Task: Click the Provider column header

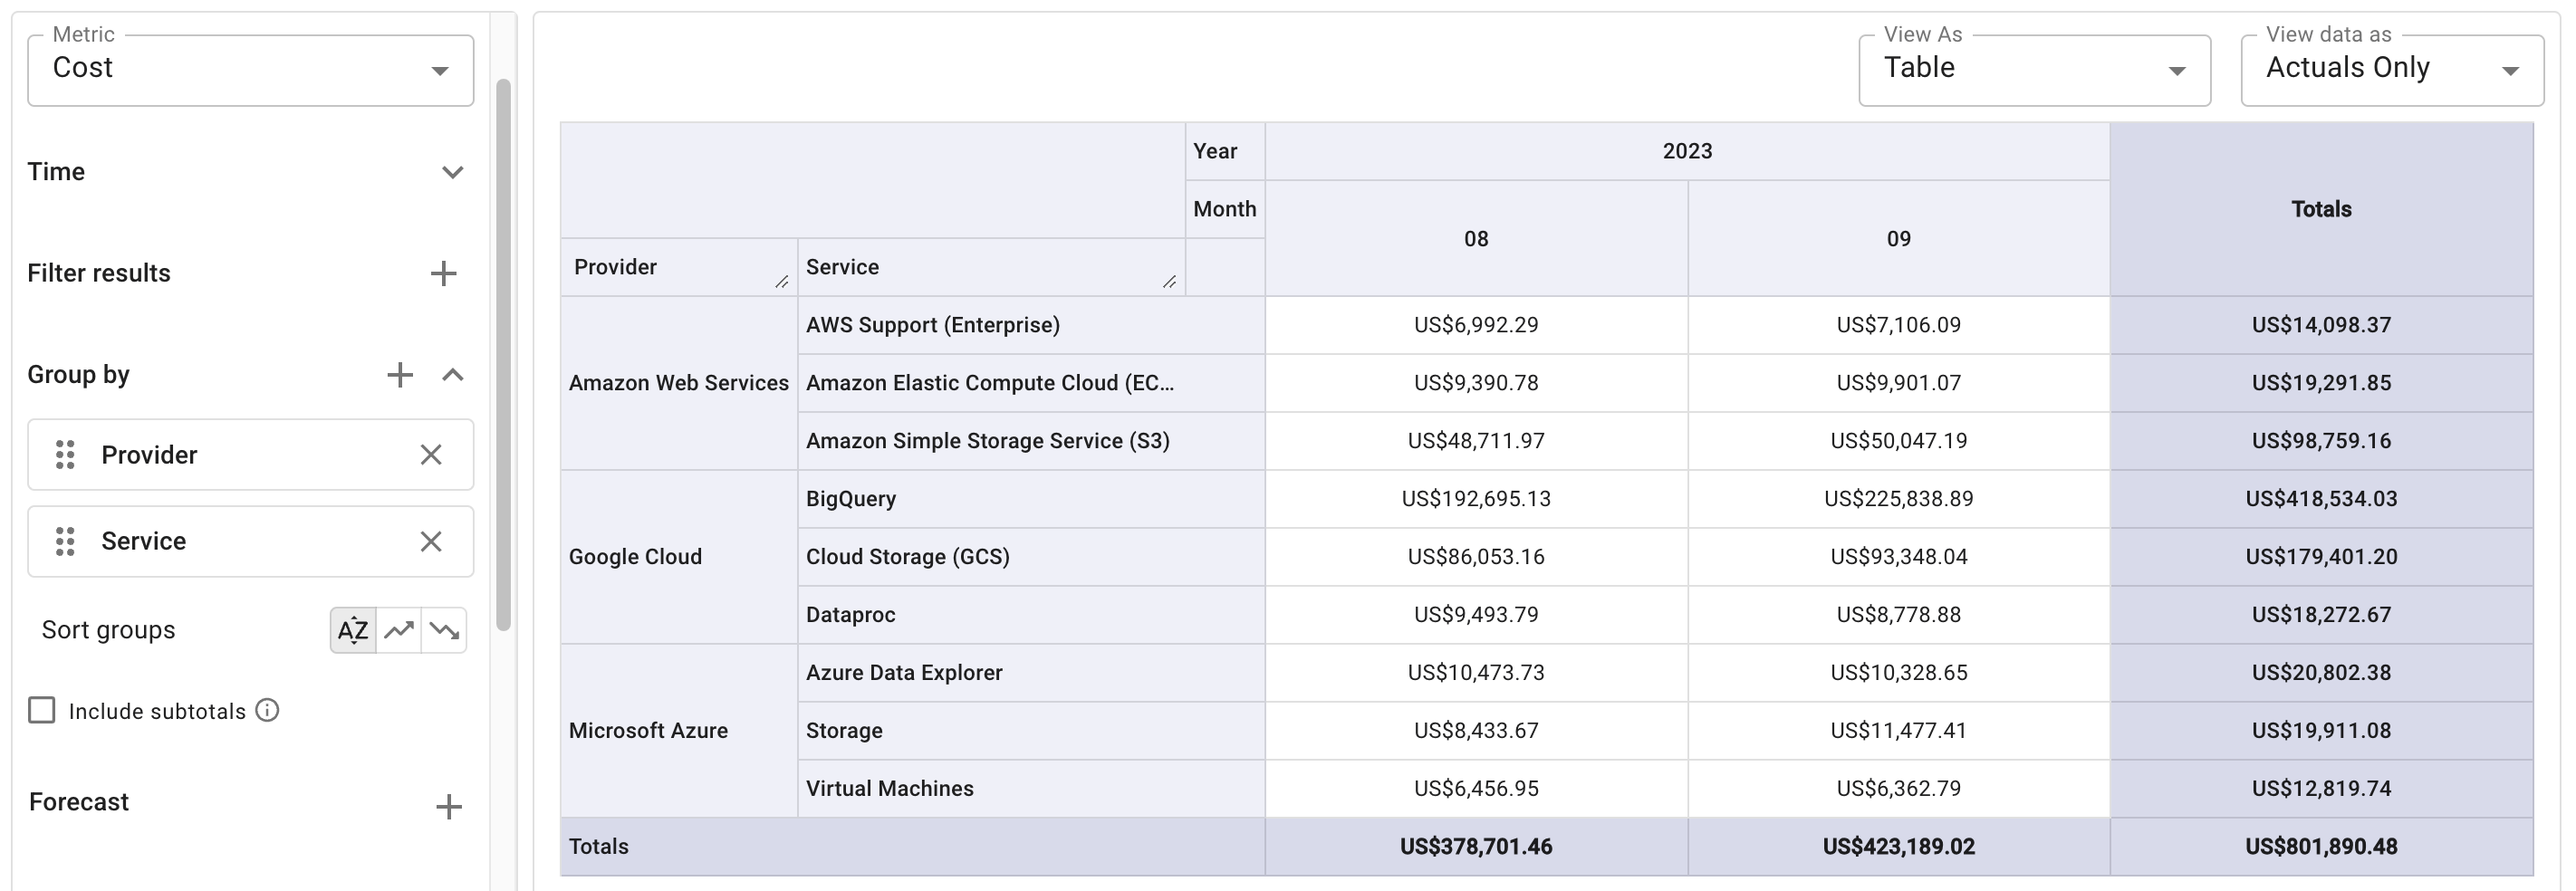Action: (x=615, y=267)
